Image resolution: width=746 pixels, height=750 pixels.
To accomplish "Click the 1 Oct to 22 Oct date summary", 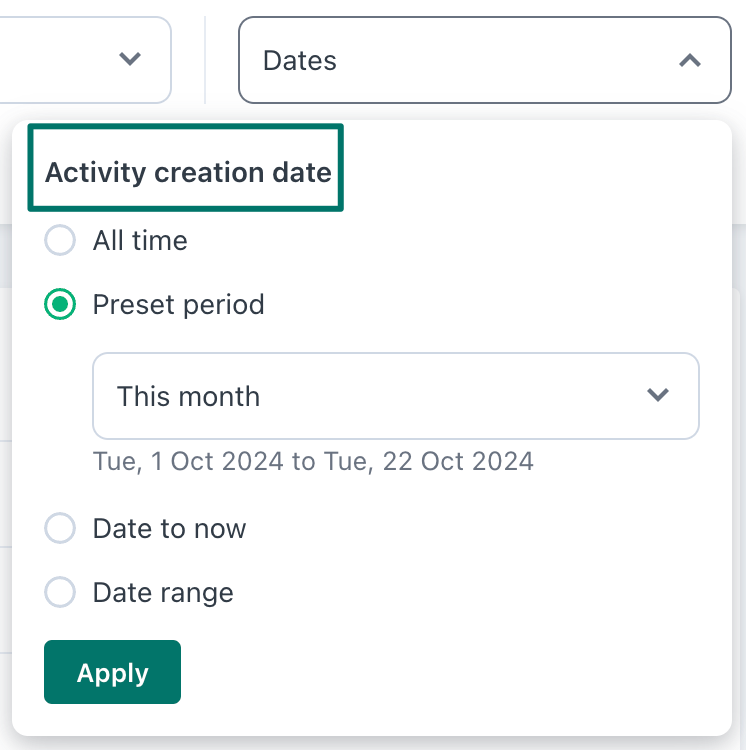I will [x=313, y=462].
